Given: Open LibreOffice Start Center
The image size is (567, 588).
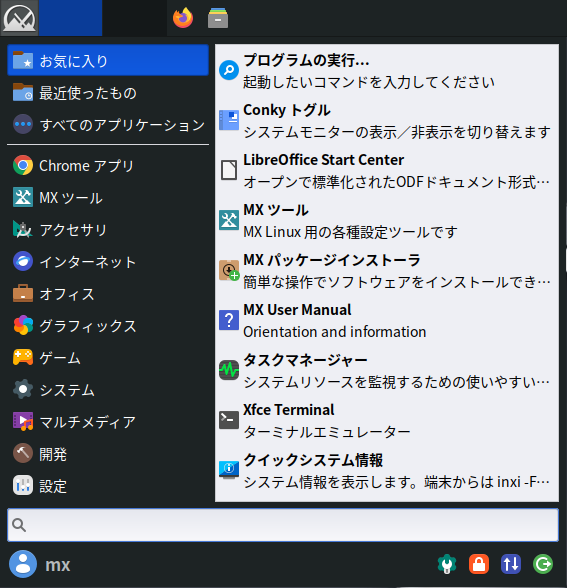Looking at the screenshot, I should (387, 171).
